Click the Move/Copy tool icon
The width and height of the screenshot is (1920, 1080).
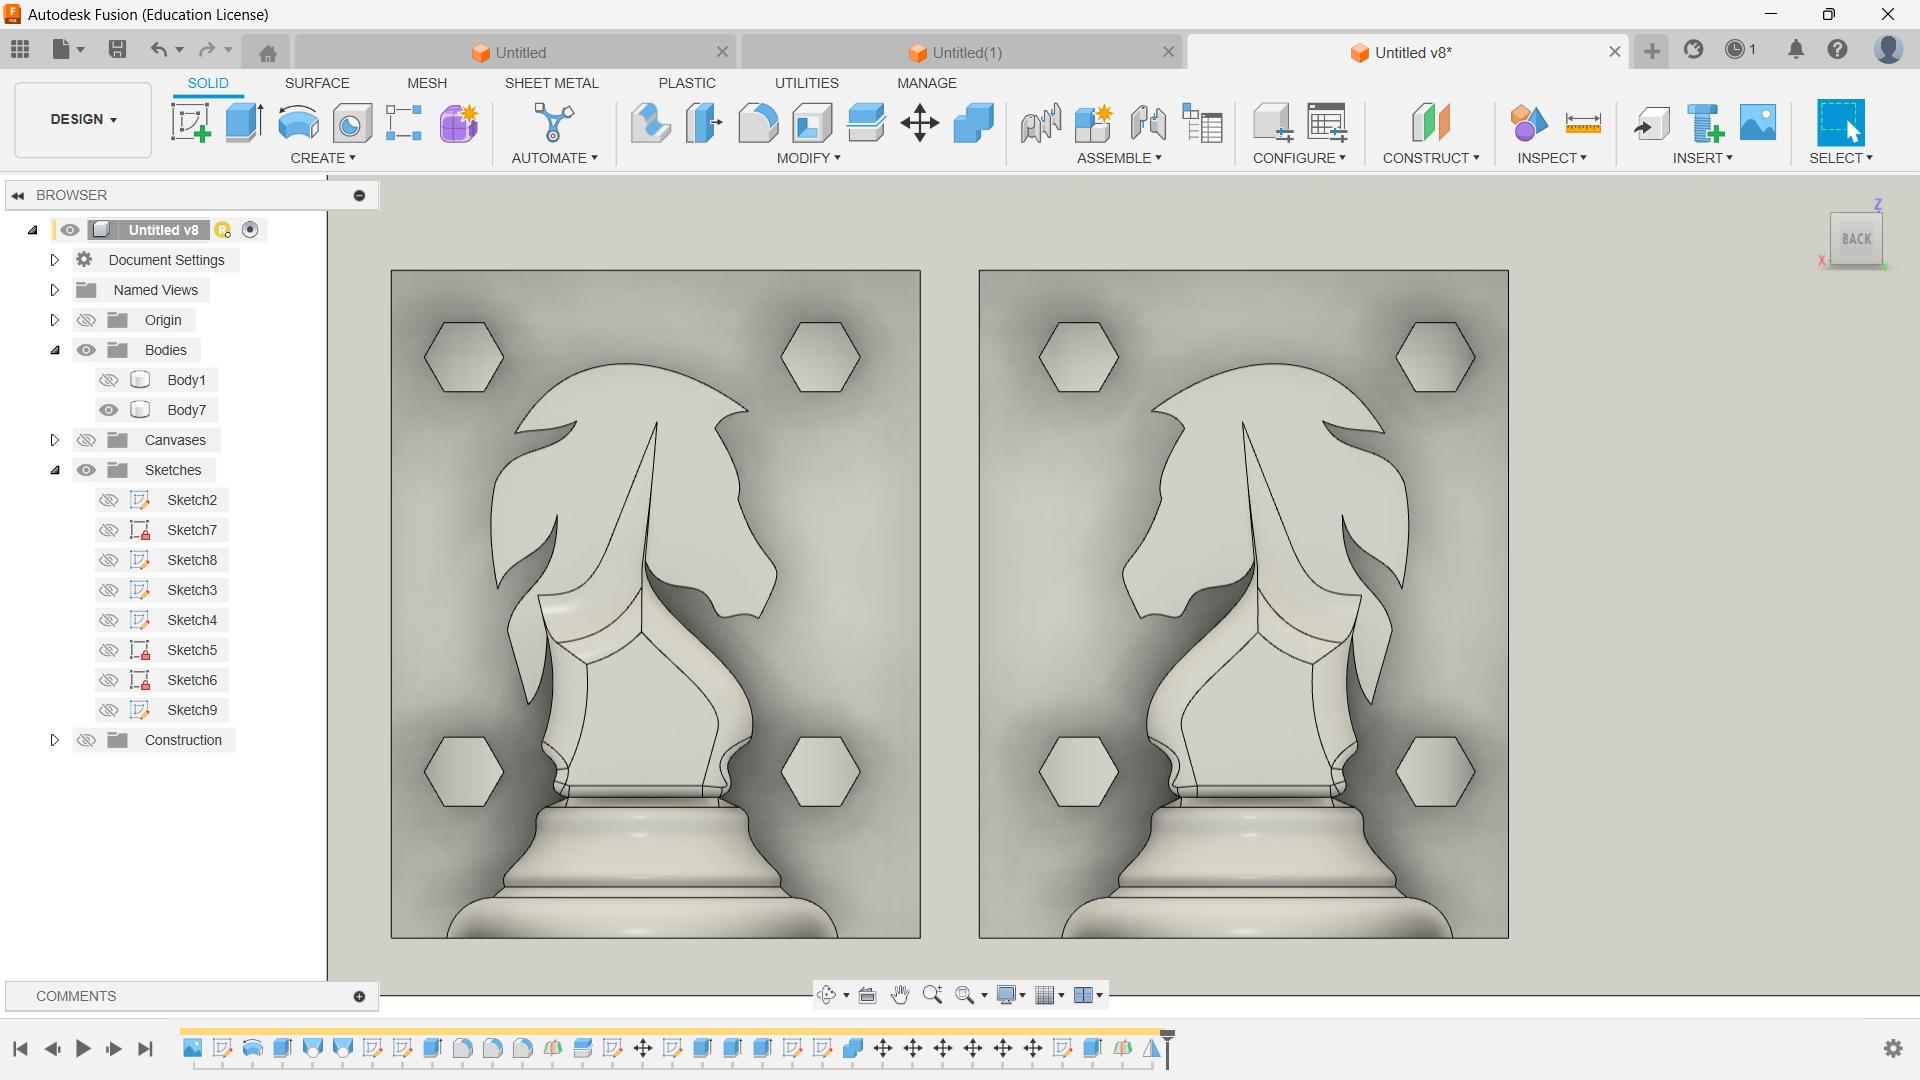pos(919,123)
